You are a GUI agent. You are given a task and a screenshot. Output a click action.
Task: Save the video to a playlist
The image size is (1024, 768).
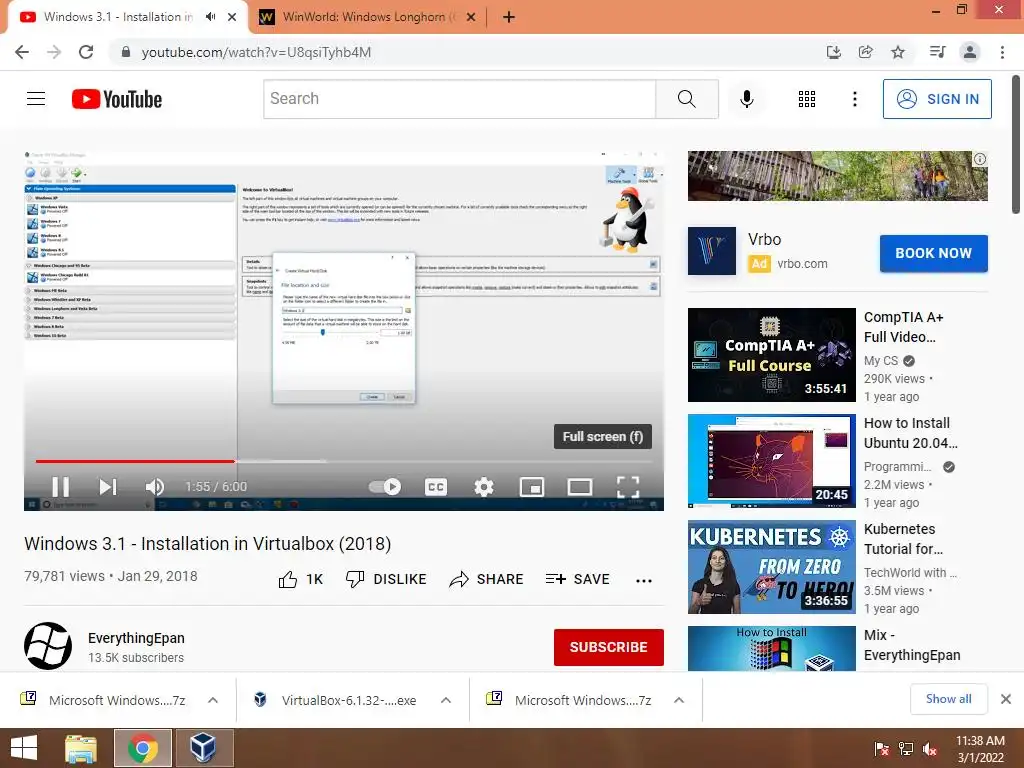[x=578, y=579]
